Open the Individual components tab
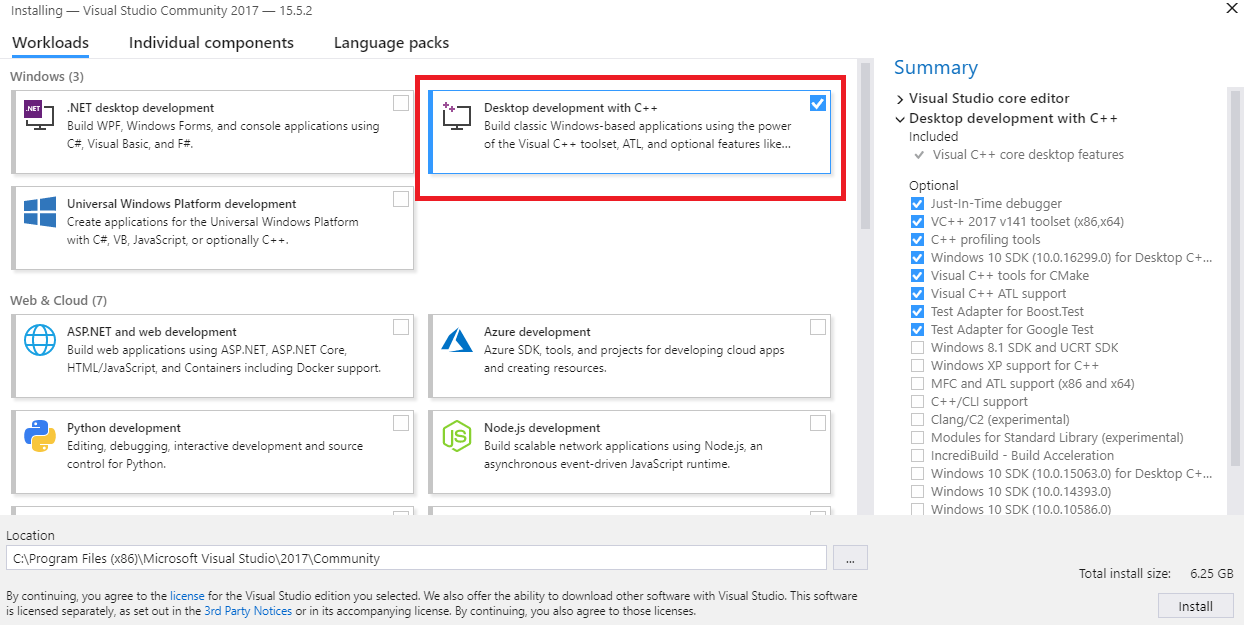Viewport: 1244px width, 625px height. pyautogui.click(x=211, y=43)
